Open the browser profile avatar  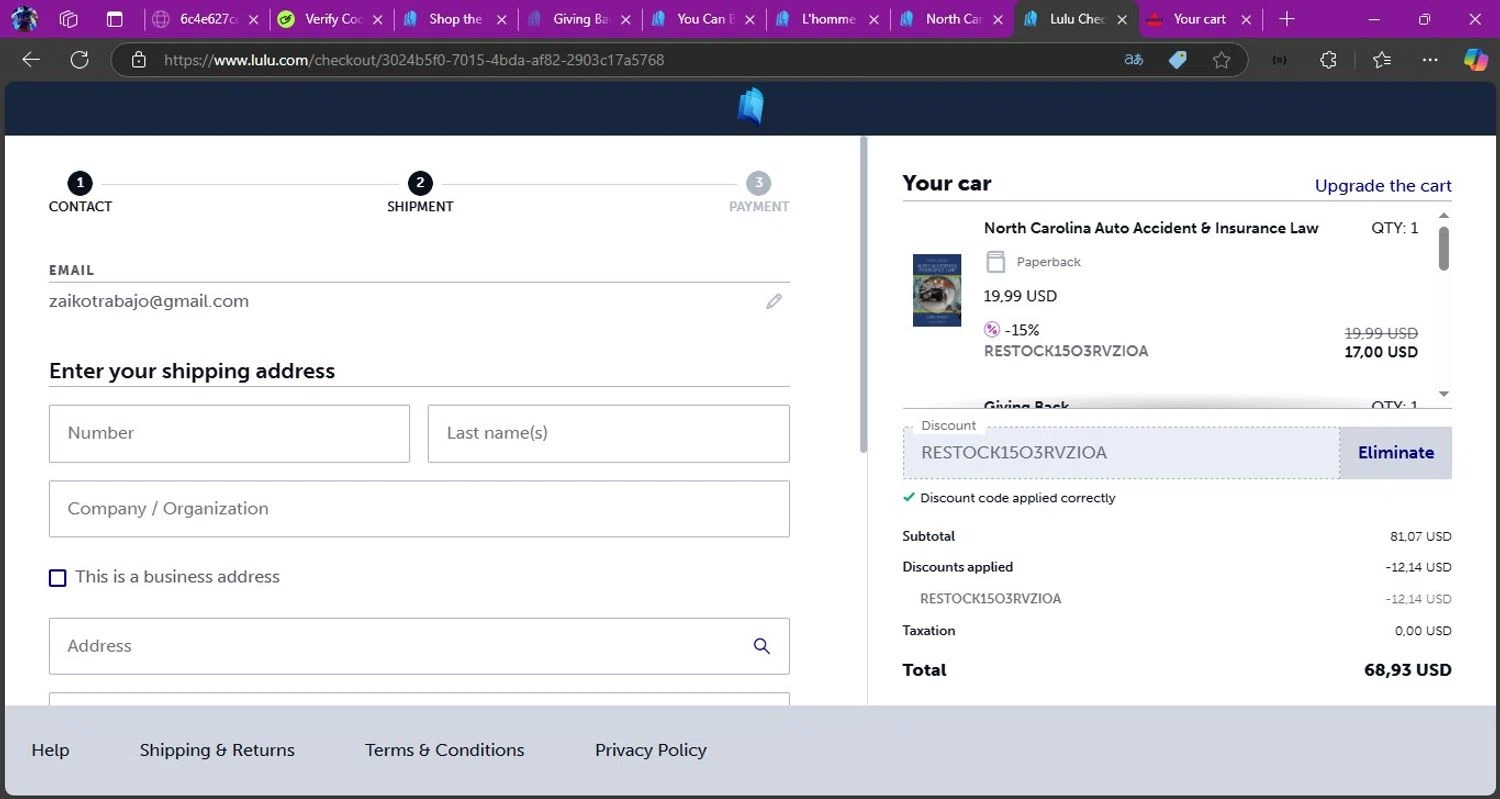pyautogui.click(x=24, y=19)
